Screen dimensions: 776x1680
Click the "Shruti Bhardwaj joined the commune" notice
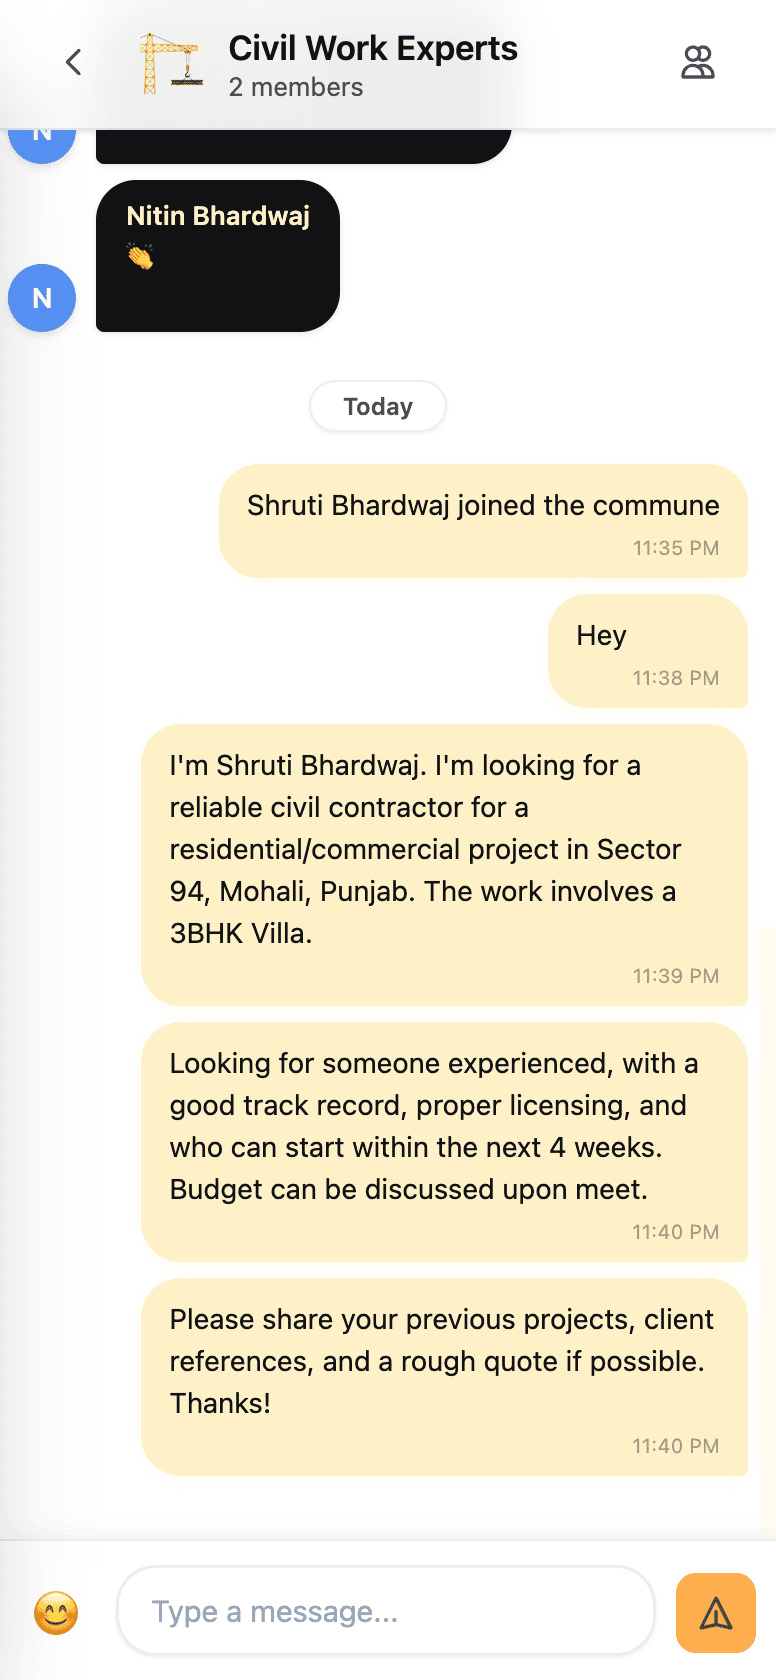[x=483, y=520]
